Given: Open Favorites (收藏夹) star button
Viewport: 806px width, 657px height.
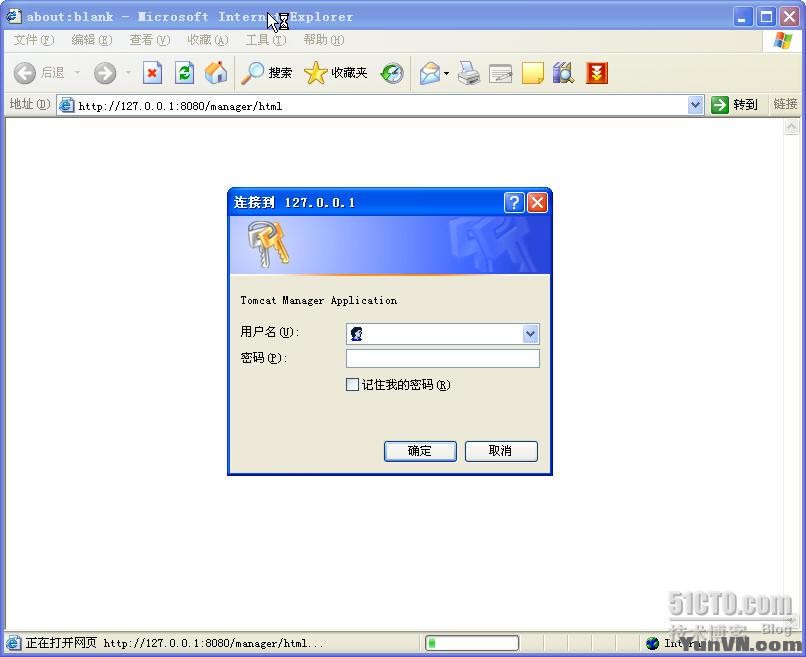Looking at the screenshot, I should coord(336,73).
